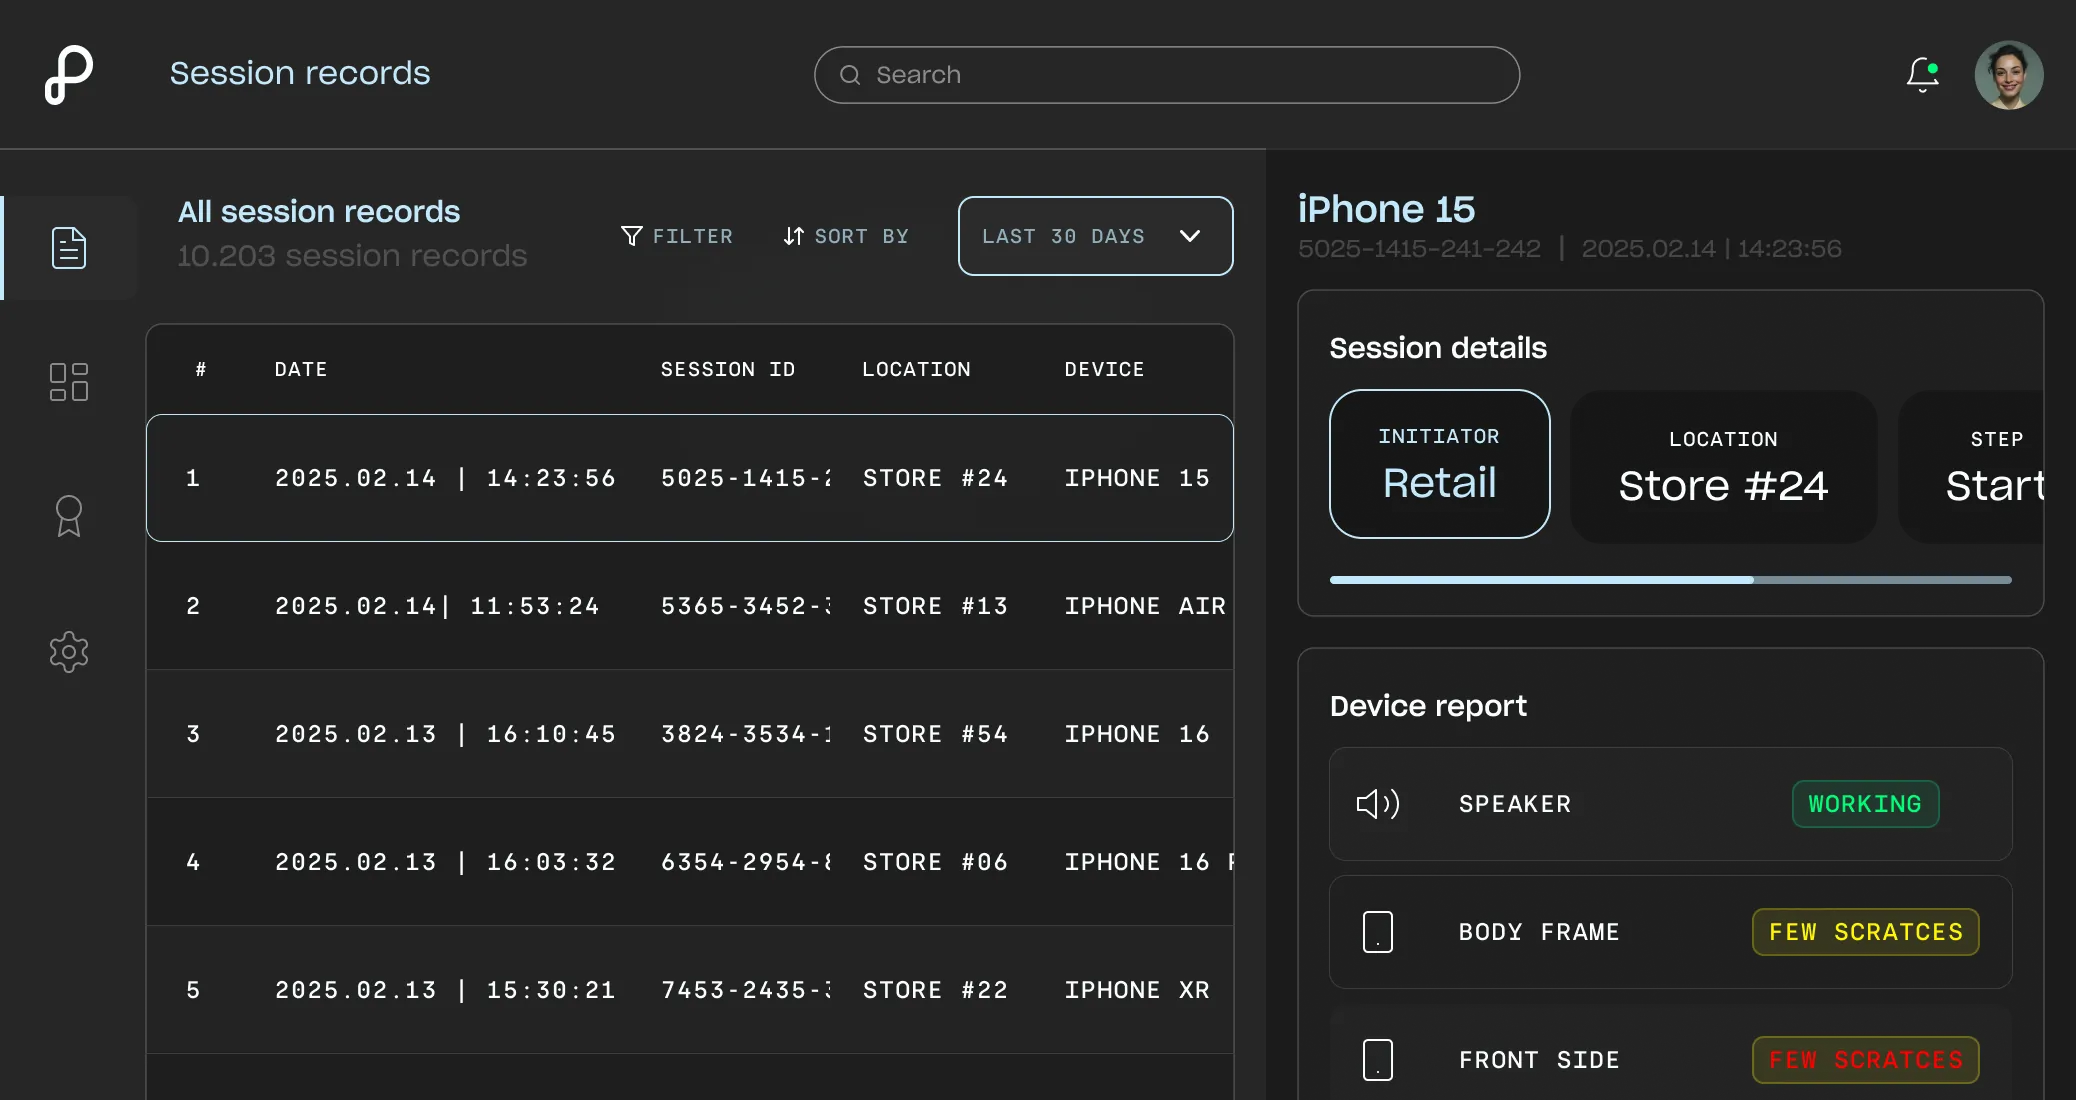Open the session records document sidebar icon
Screen dimensions: 2076x1100
pos(69,248)
